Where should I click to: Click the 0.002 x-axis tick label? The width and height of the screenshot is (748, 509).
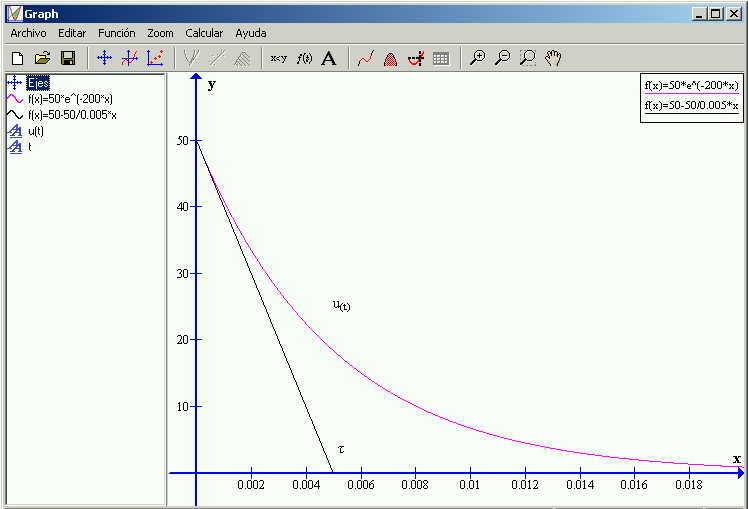(251, 485)
